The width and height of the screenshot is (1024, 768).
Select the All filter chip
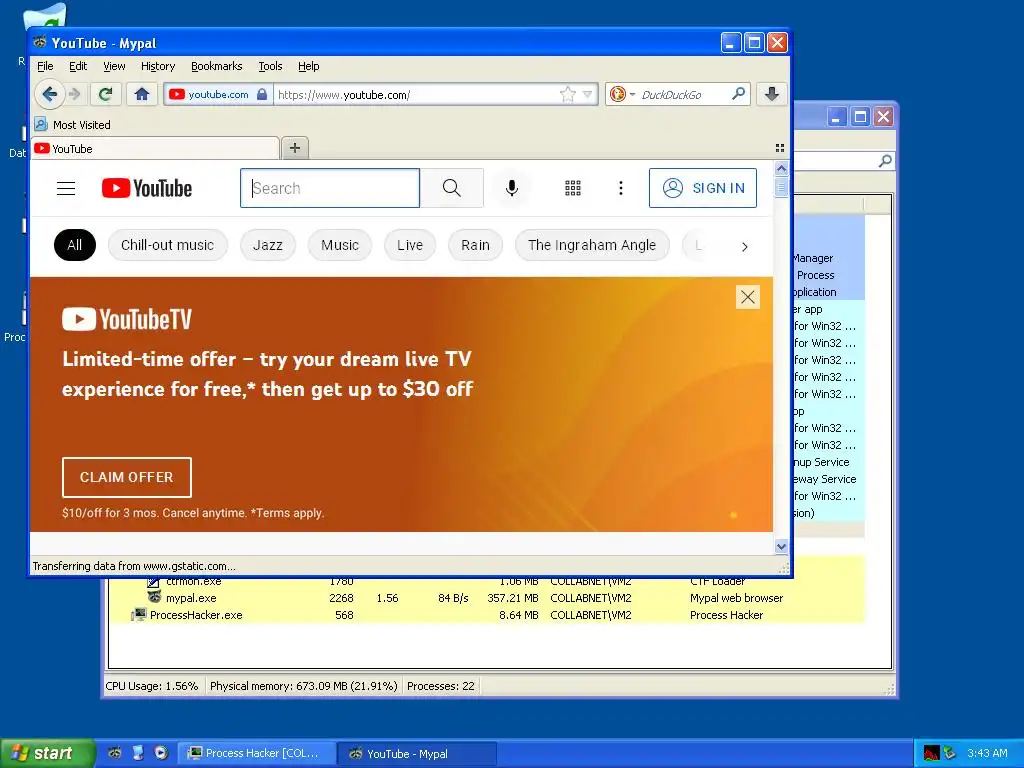tap(74, 245)
